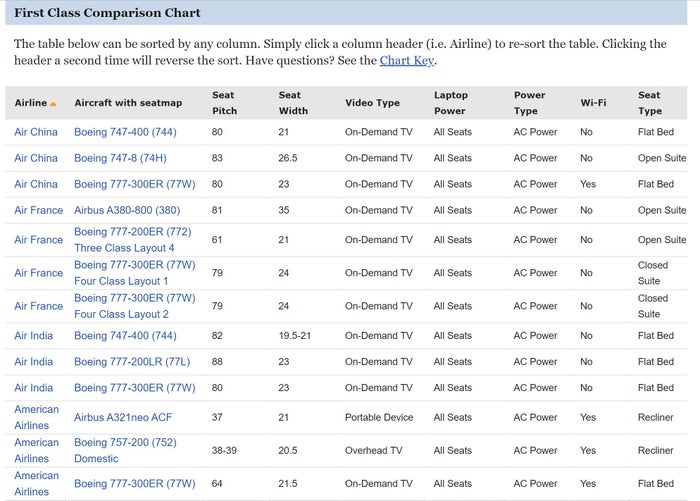Sort table by Power Type header
This screenshot has height=501, width=700.
[529, 103]
